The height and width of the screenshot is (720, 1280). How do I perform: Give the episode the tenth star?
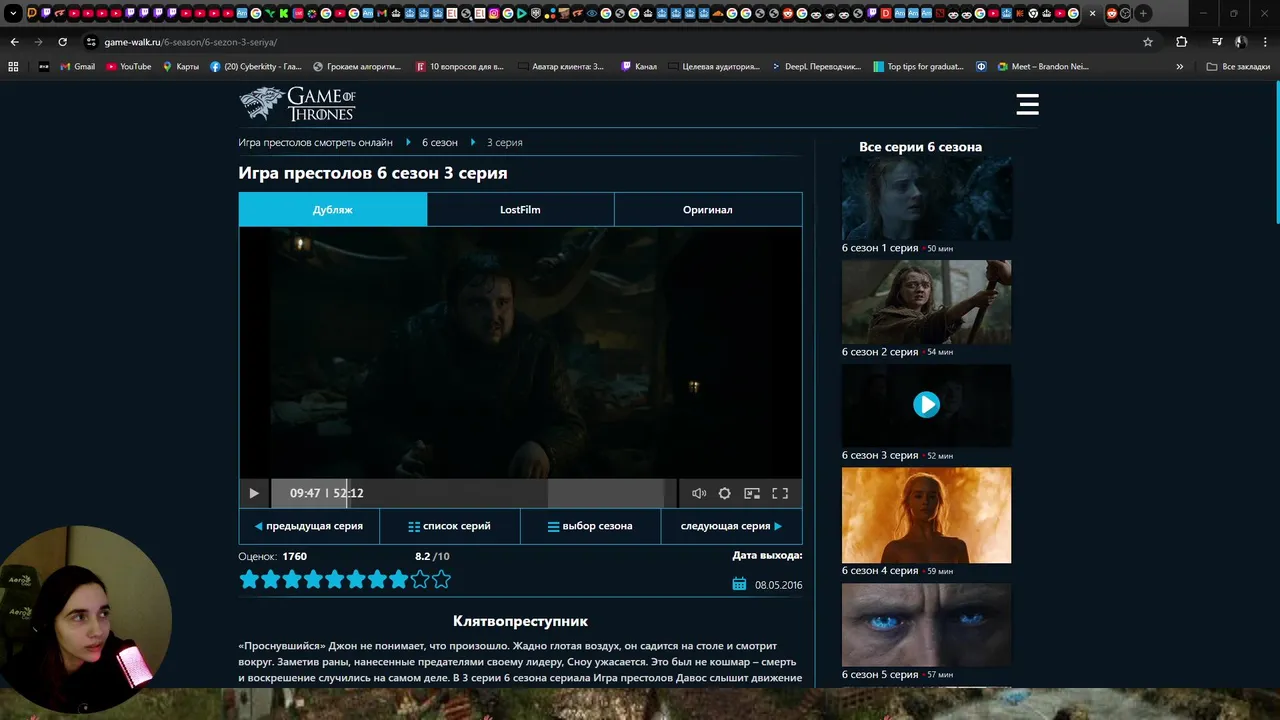[441, 579]
